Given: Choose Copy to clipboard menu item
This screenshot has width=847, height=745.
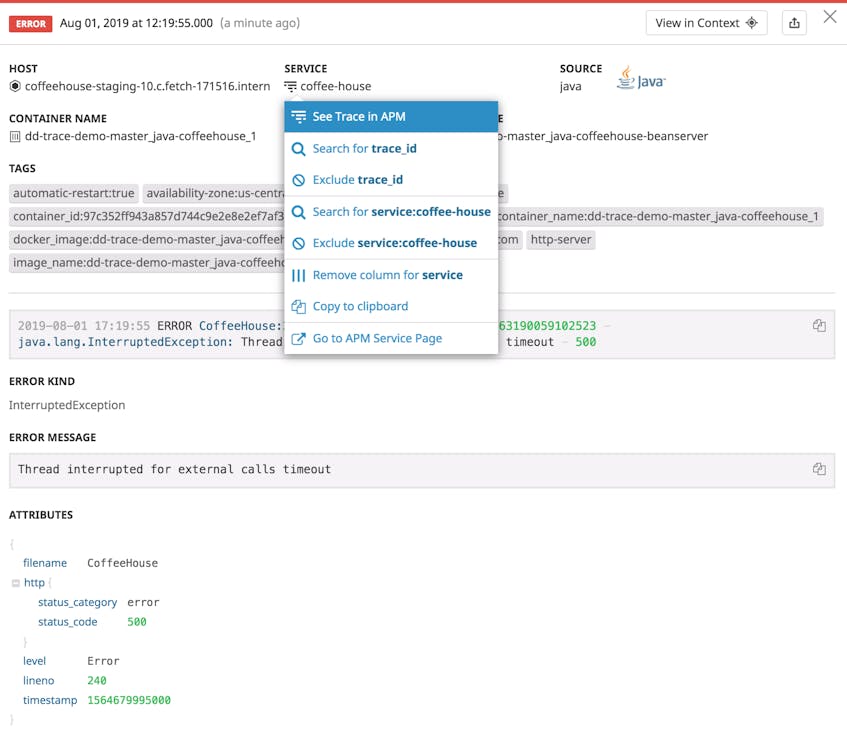Looking at the screenshot, I should click(360, 307).
